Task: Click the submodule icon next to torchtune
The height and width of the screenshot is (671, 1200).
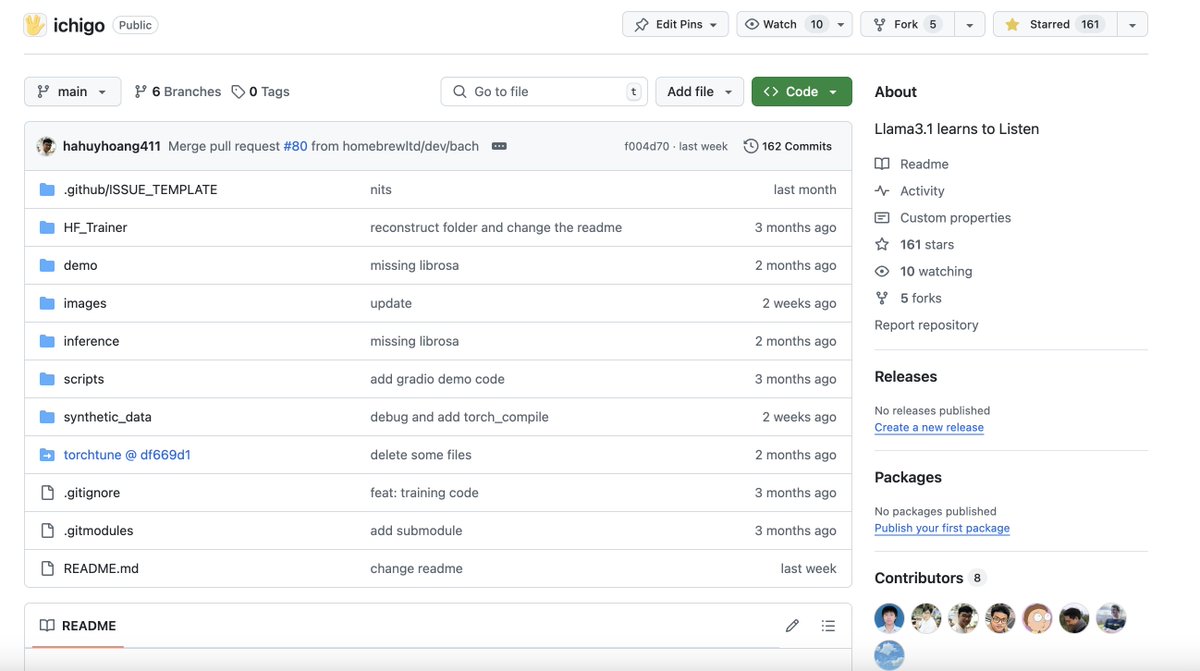Action: (x=47, y=455)
